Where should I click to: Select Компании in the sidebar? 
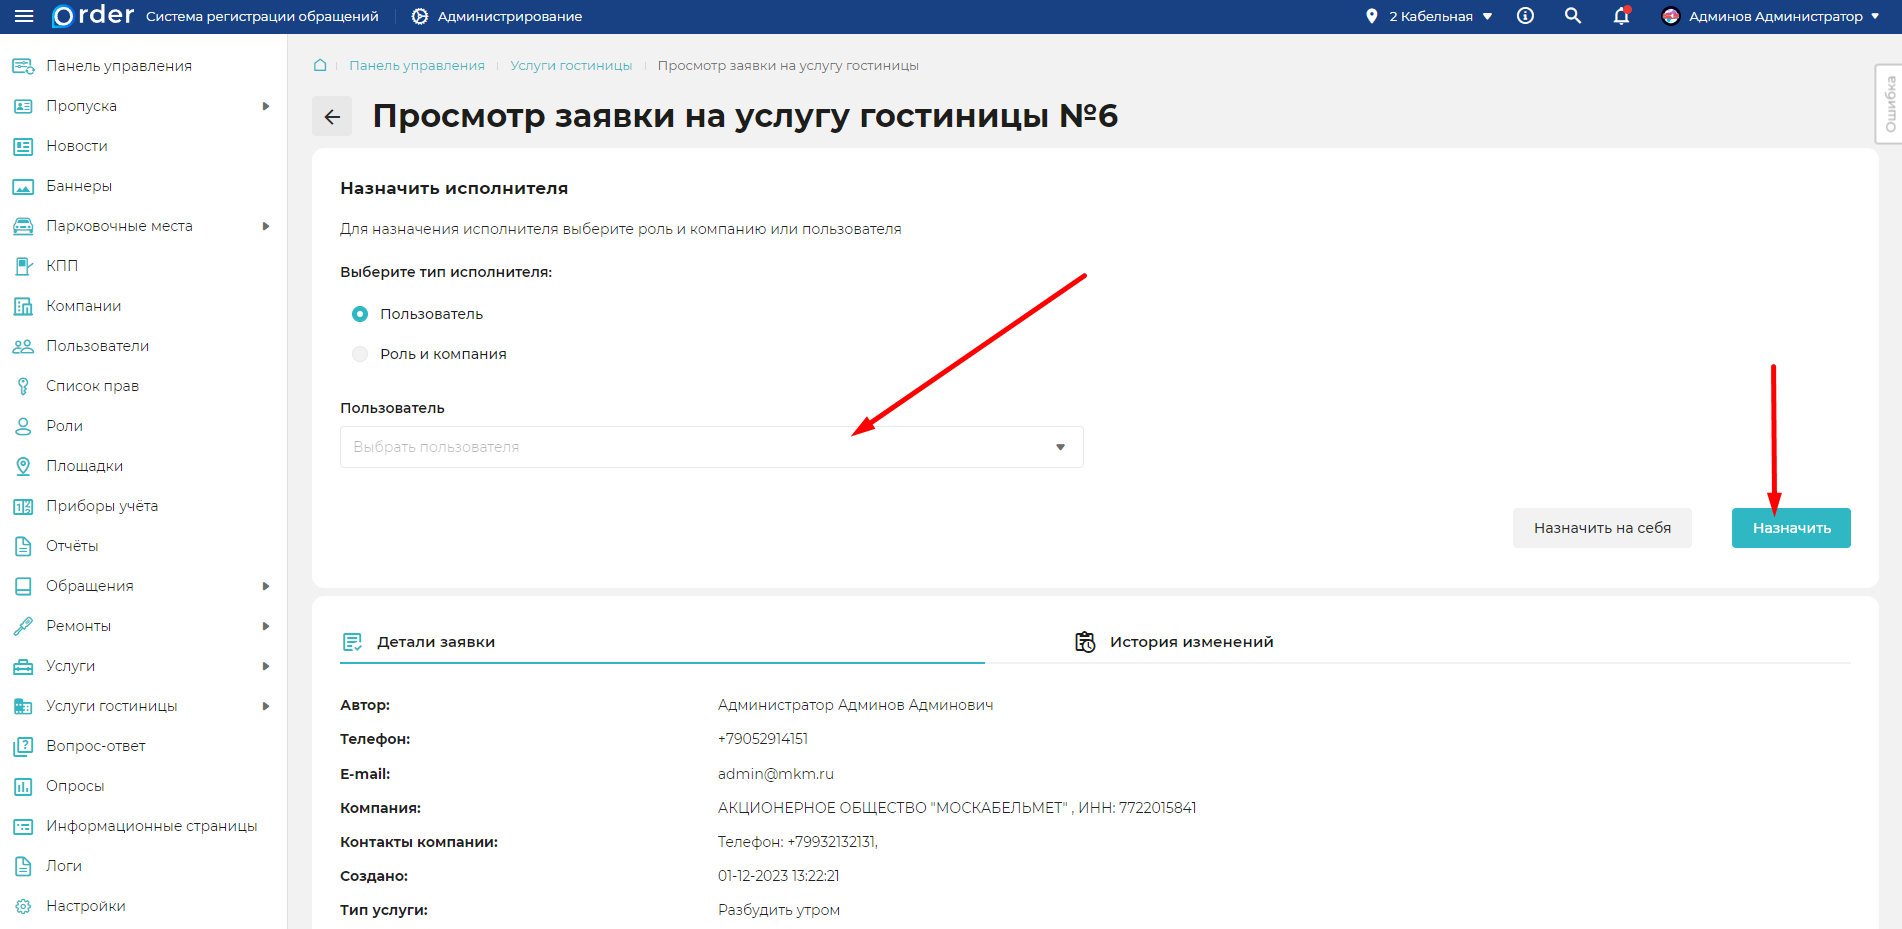[x=84, y=305]
